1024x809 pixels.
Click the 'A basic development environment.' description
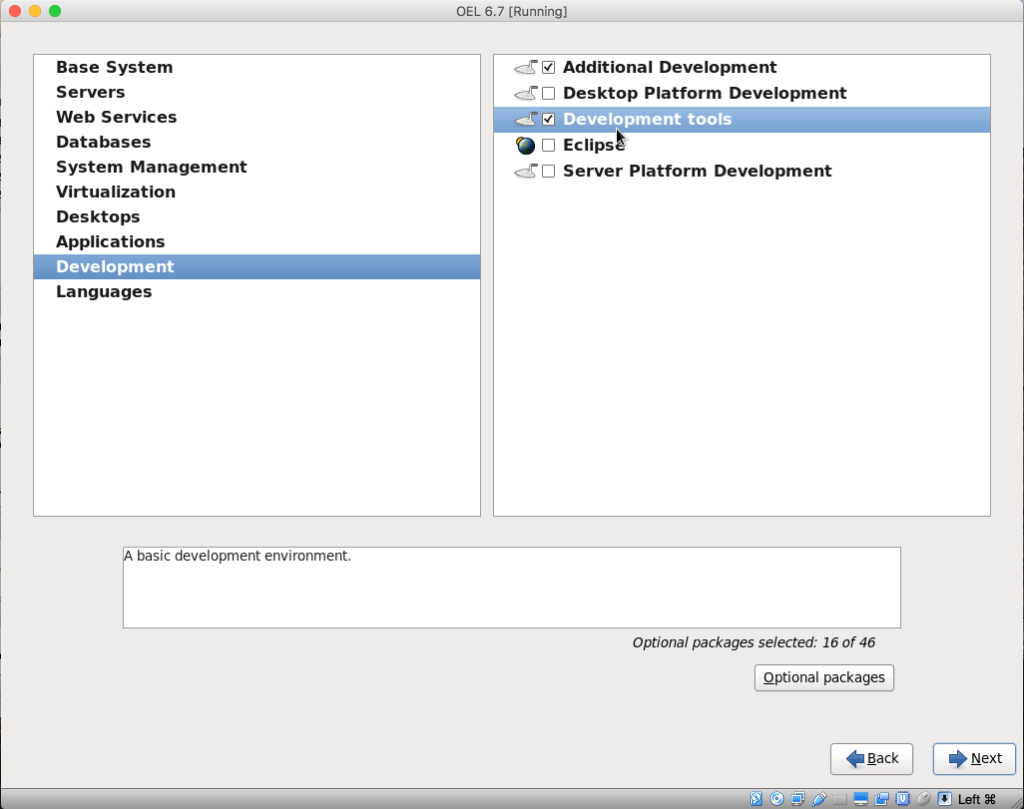point(238,556)
